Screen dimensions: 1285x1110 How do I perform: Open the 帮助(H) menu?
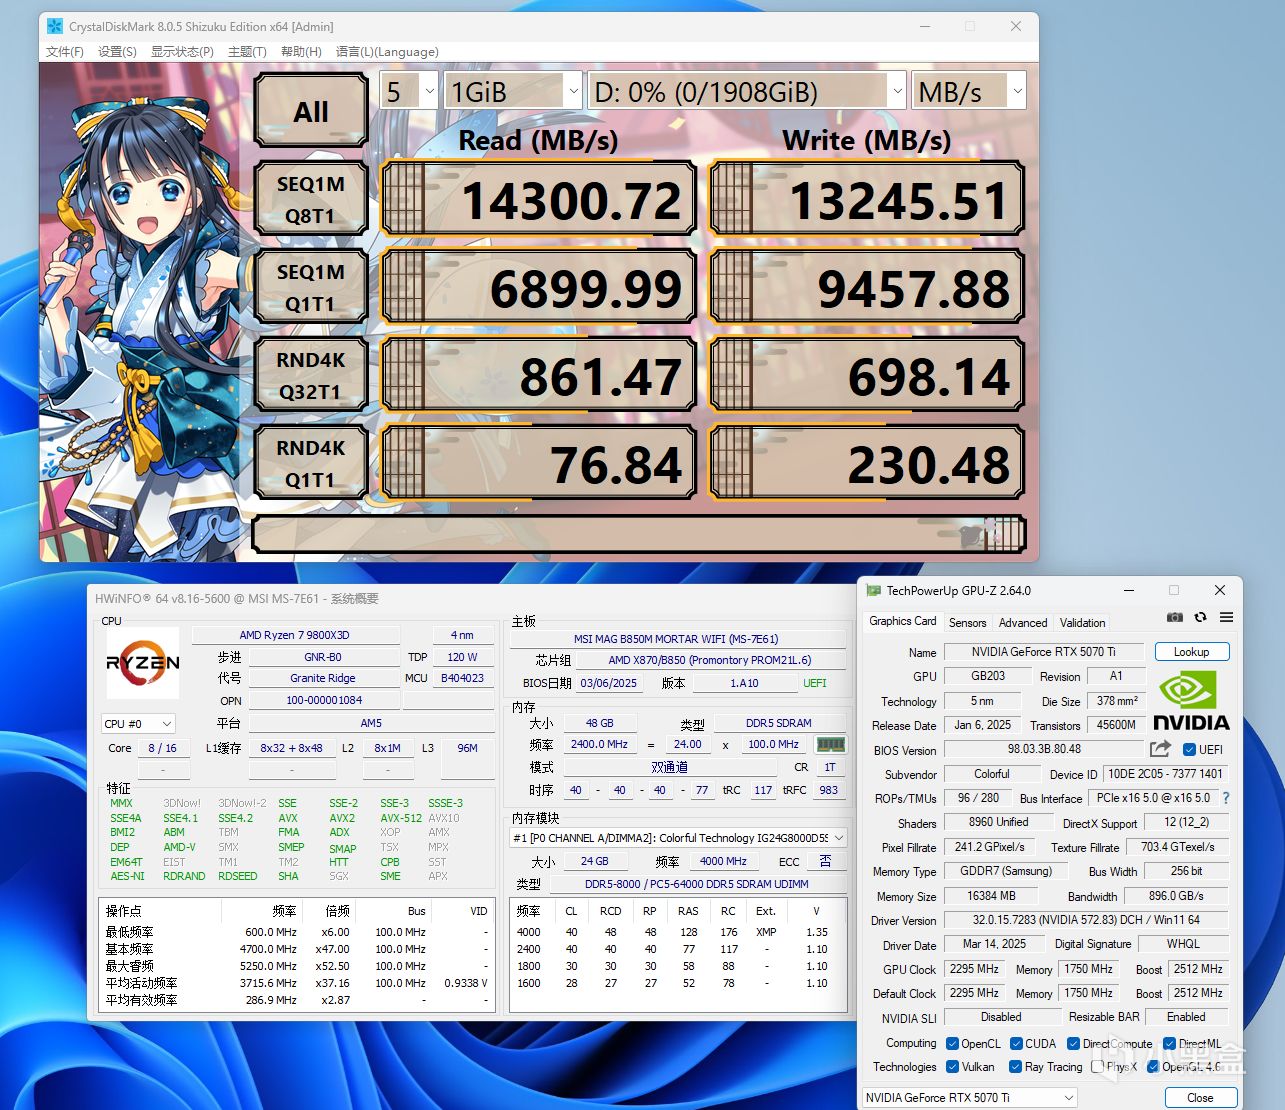coord(301,52)
